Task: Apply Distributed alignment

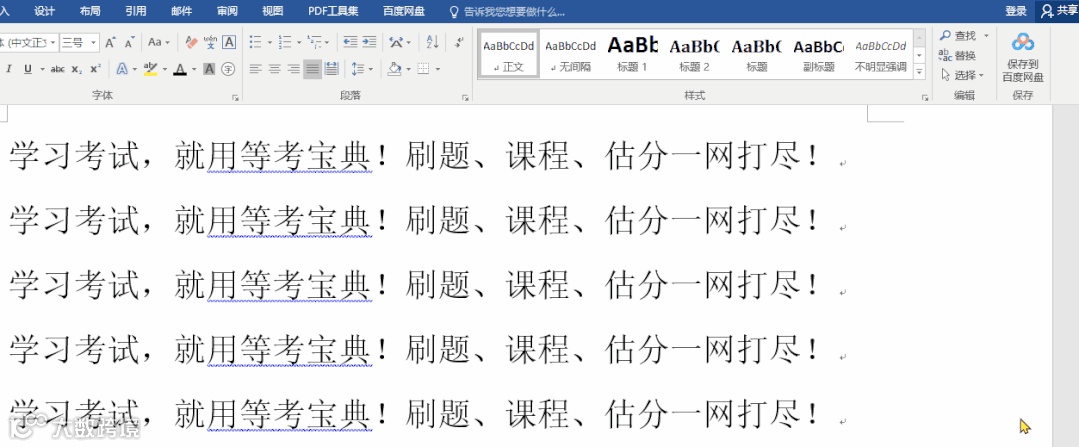Action: [x=332, y=69]
